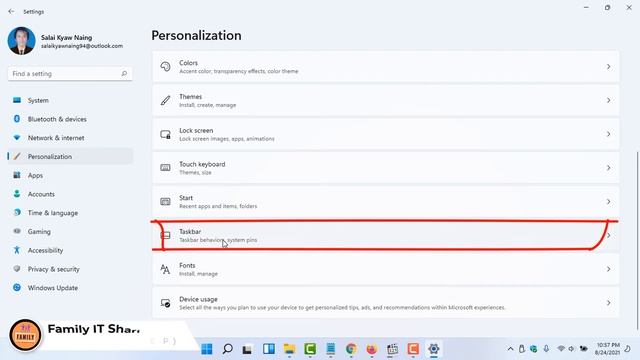The image size is (640, 360).
Task: Expand the Fonts row chevron
Action: coord(608,269)
